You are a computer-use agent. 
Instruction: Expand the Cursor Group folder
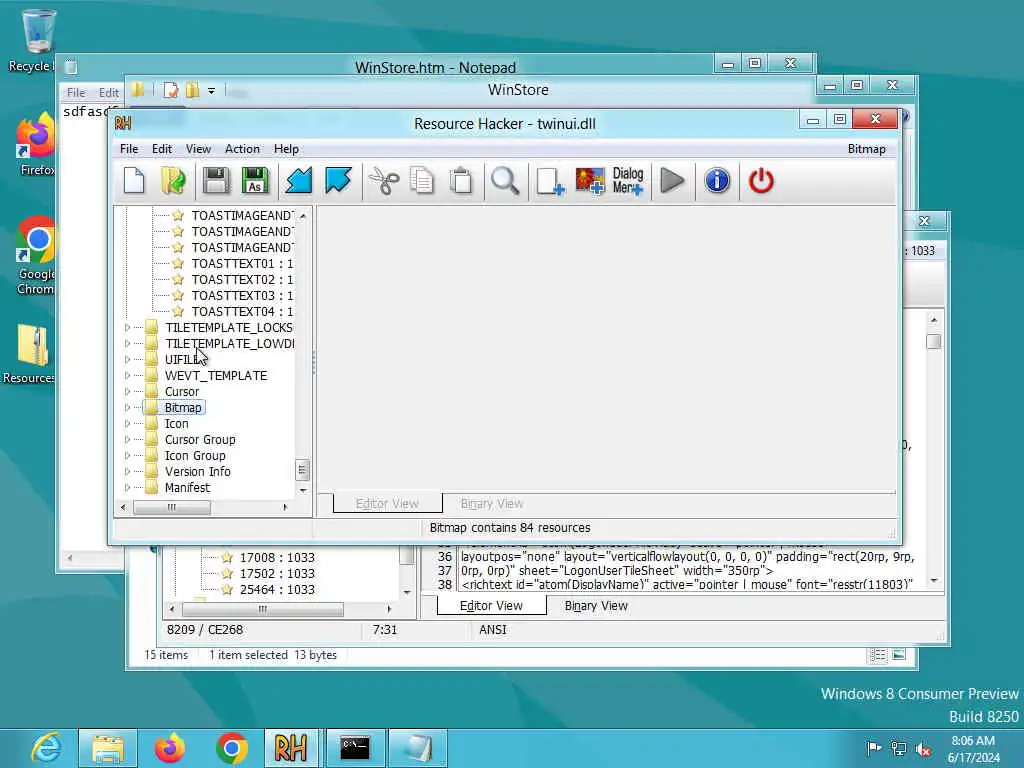(127, 440)
